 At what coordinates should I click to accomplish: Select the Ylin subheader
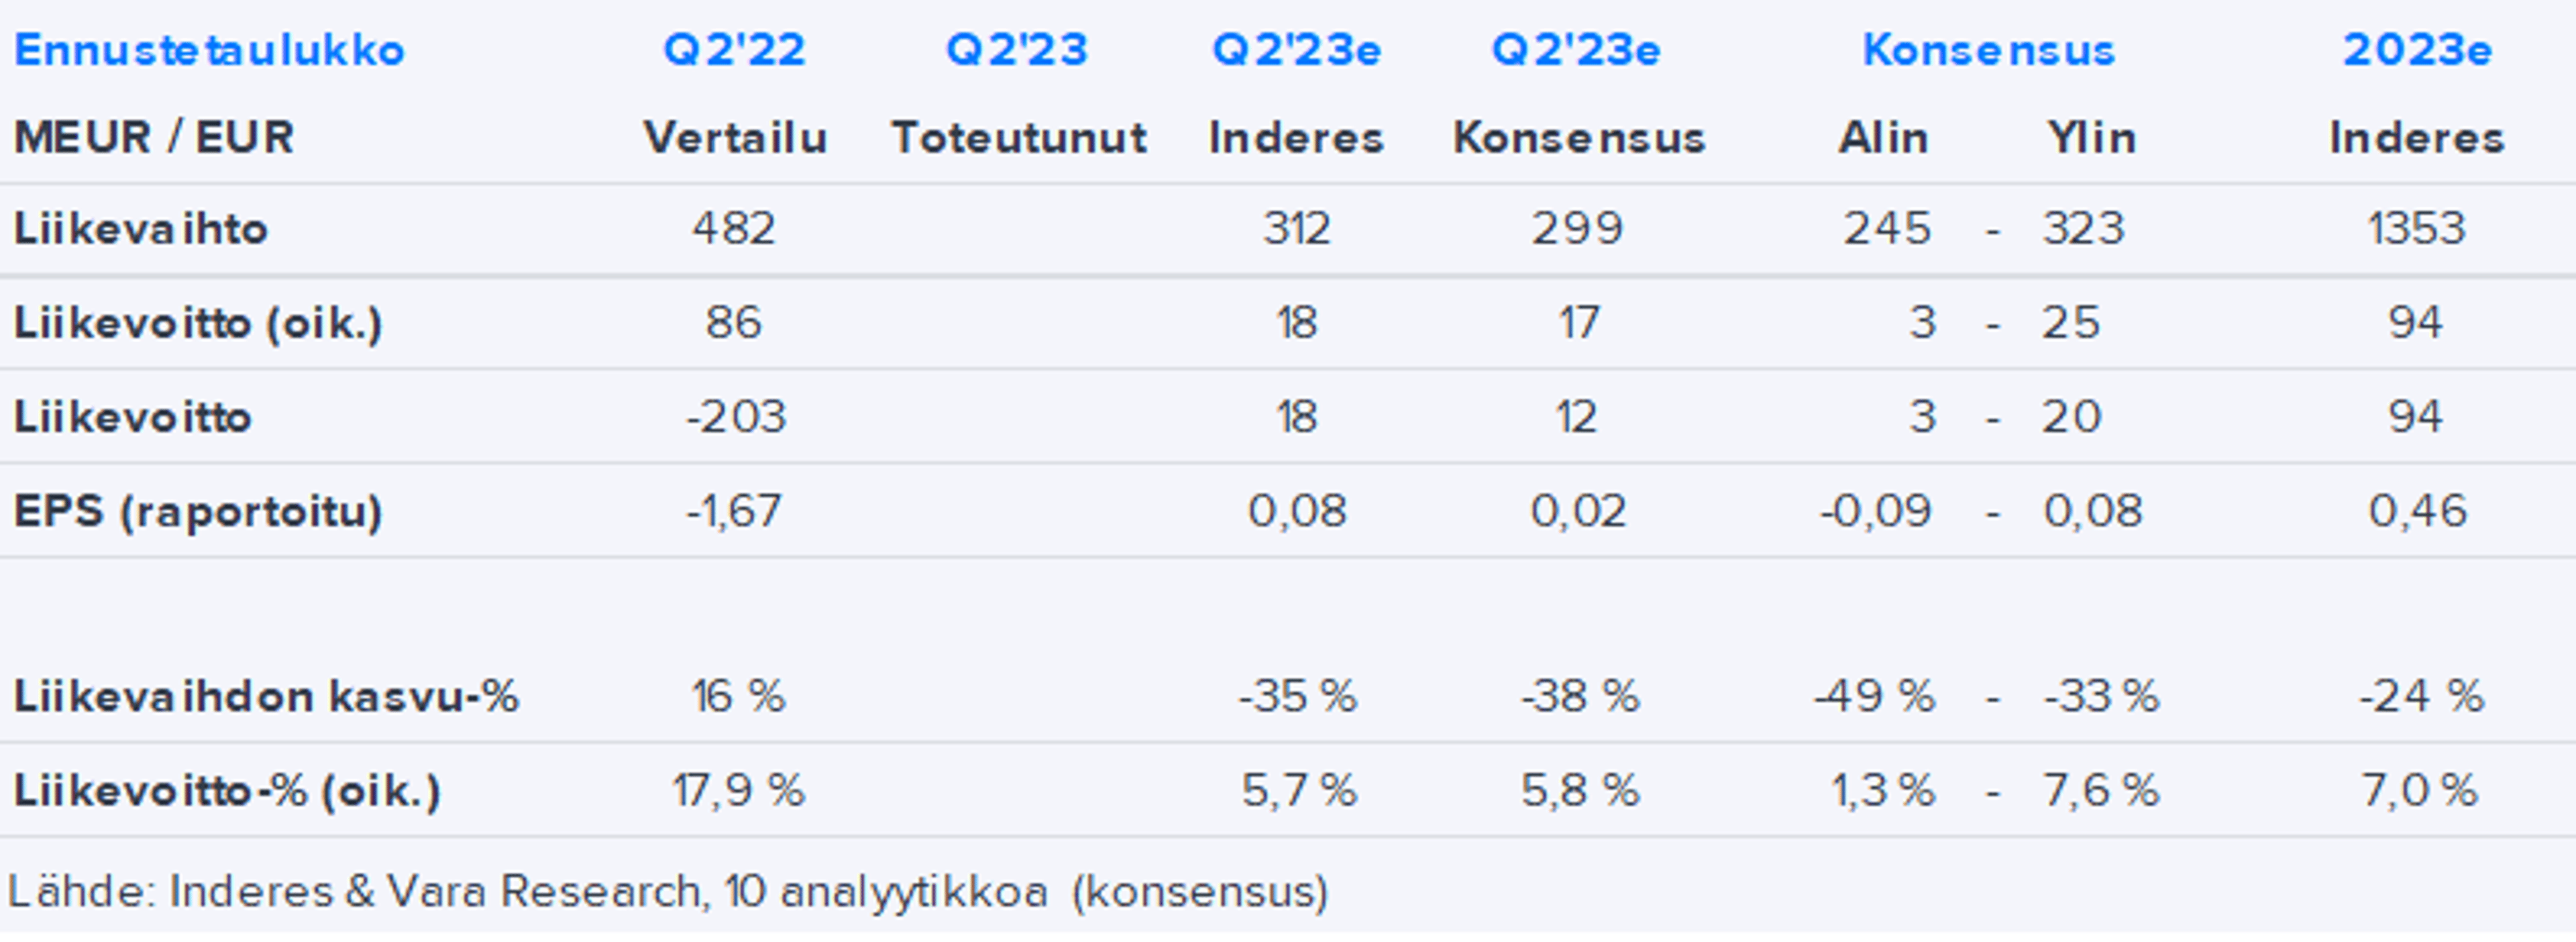coord(2091,137)
